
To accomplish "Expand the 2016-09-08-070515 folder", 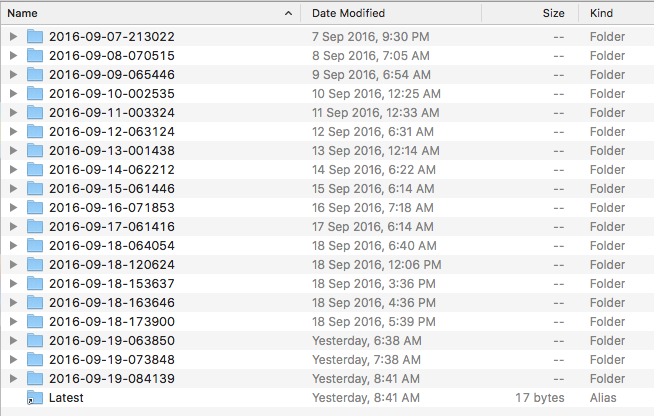I will click(x=13, y=56).
